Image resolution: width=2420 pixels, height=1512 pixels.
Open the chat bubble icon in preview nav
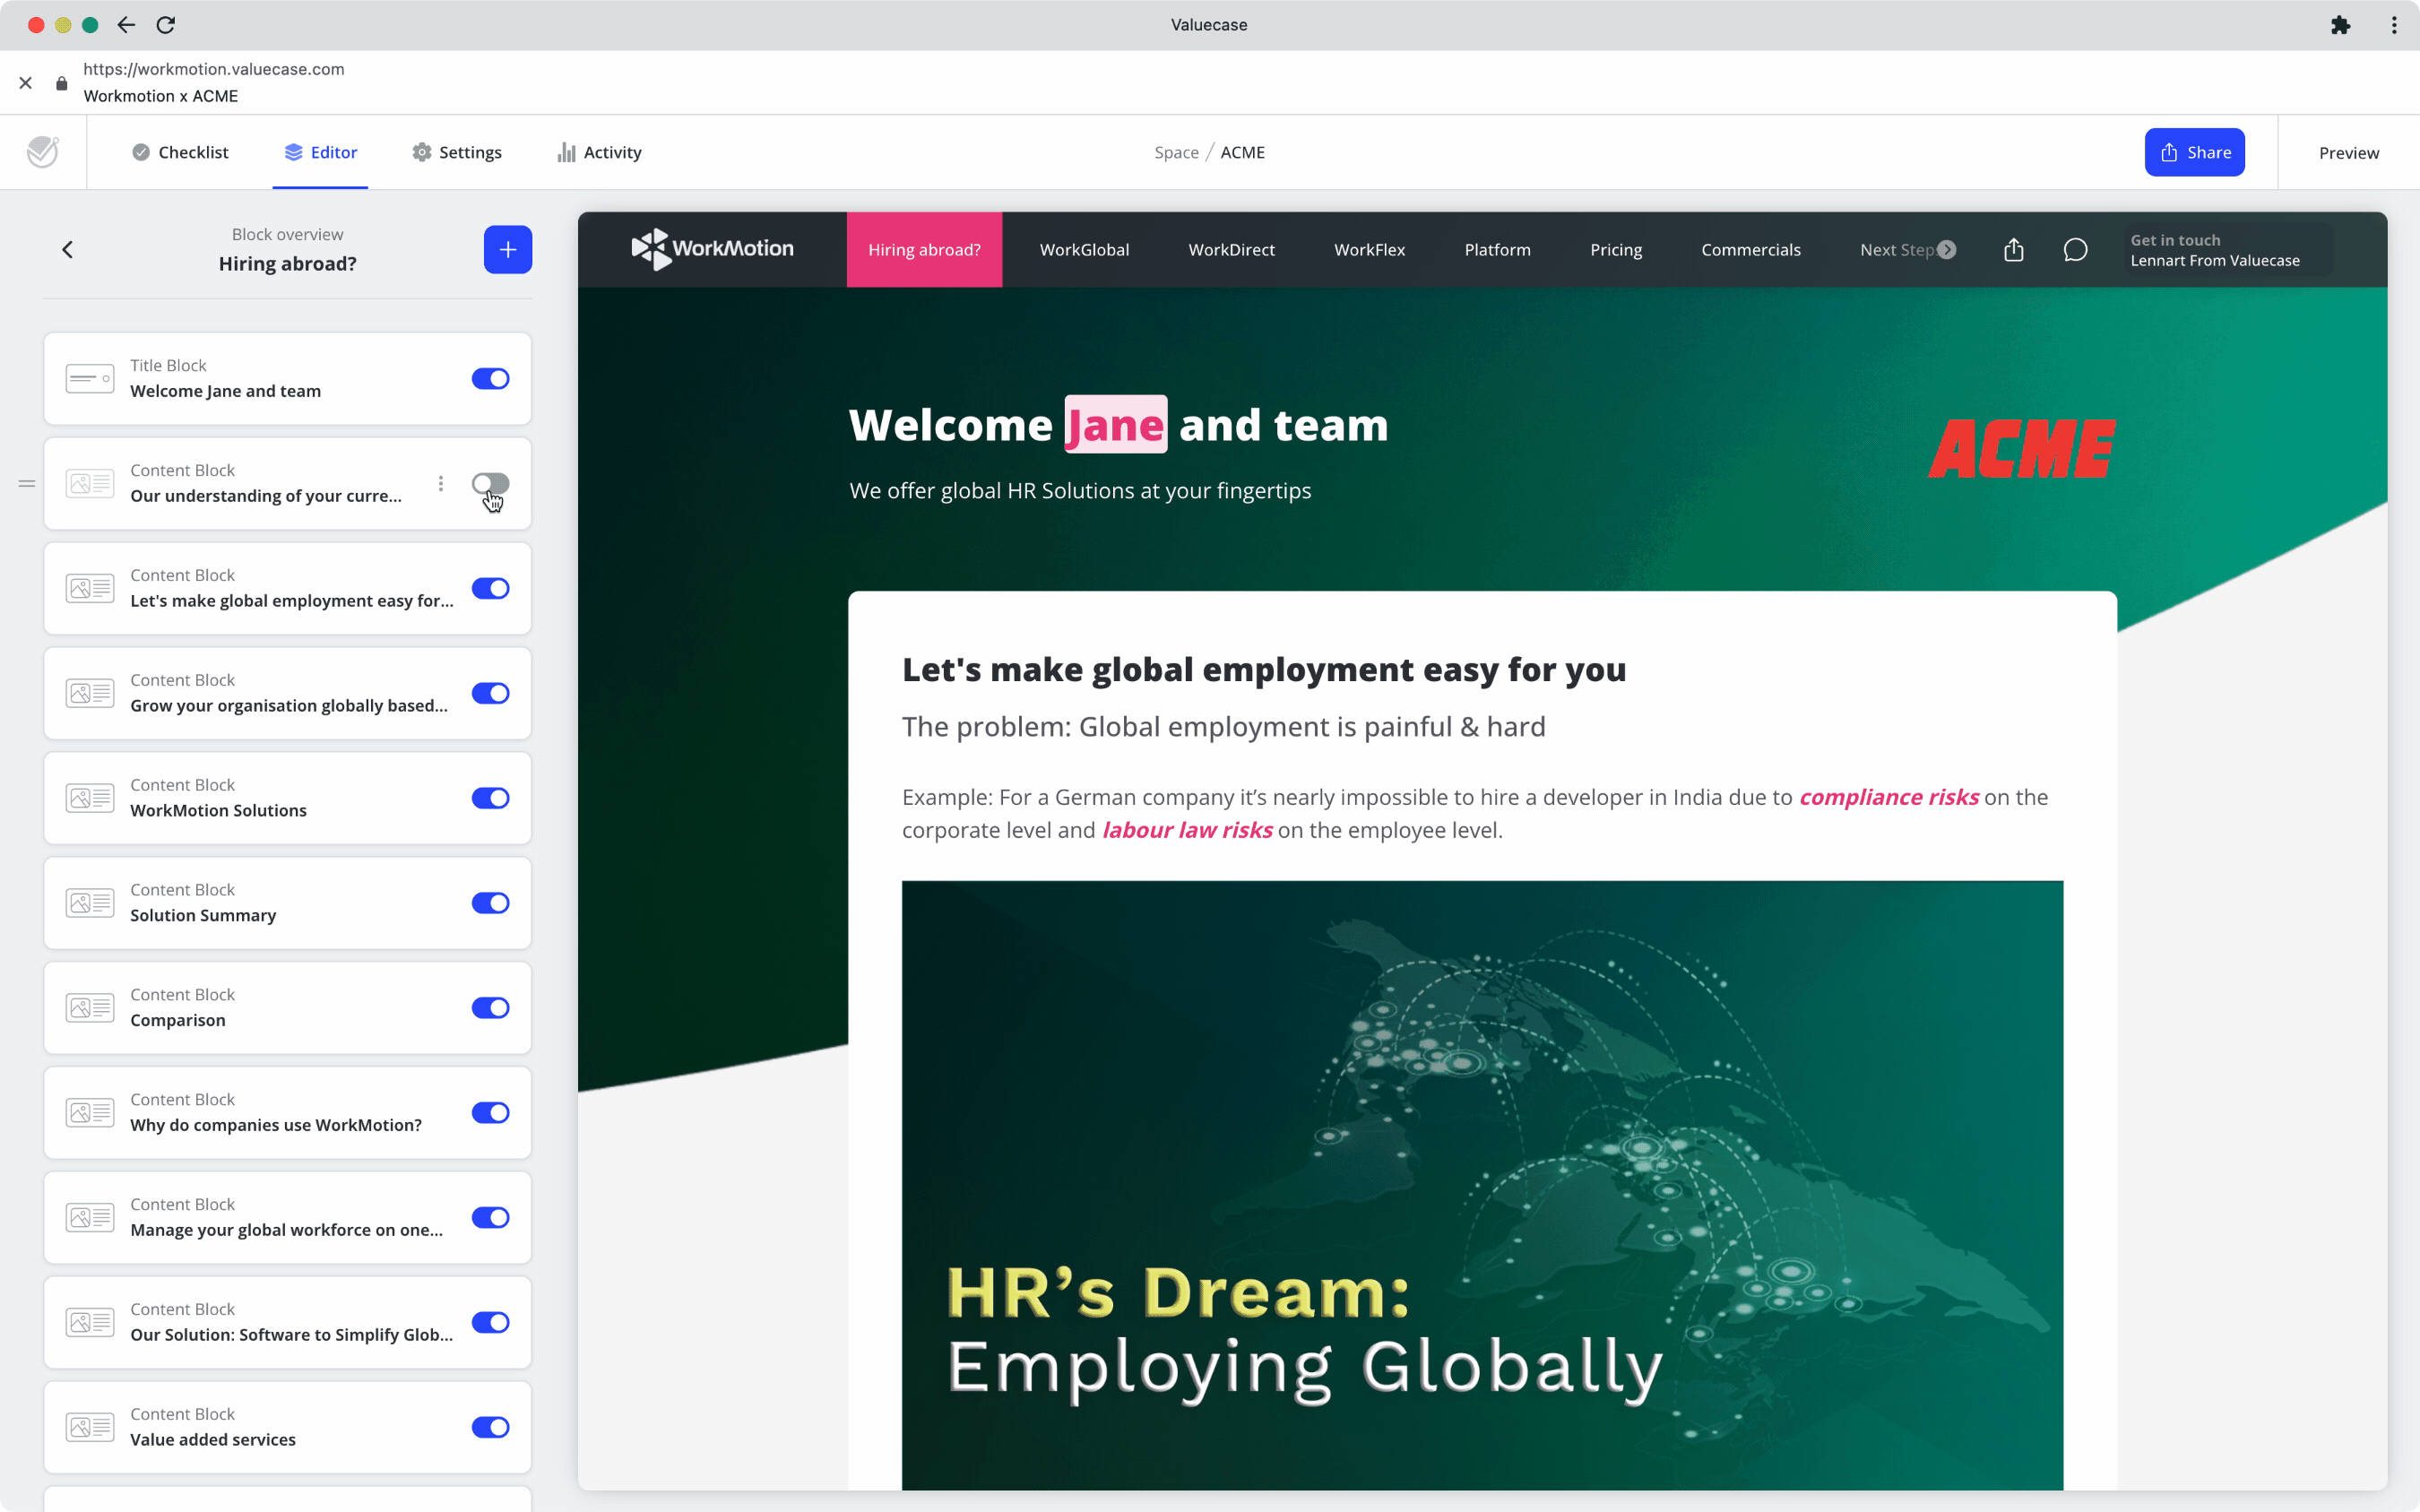click(2076, 249)
